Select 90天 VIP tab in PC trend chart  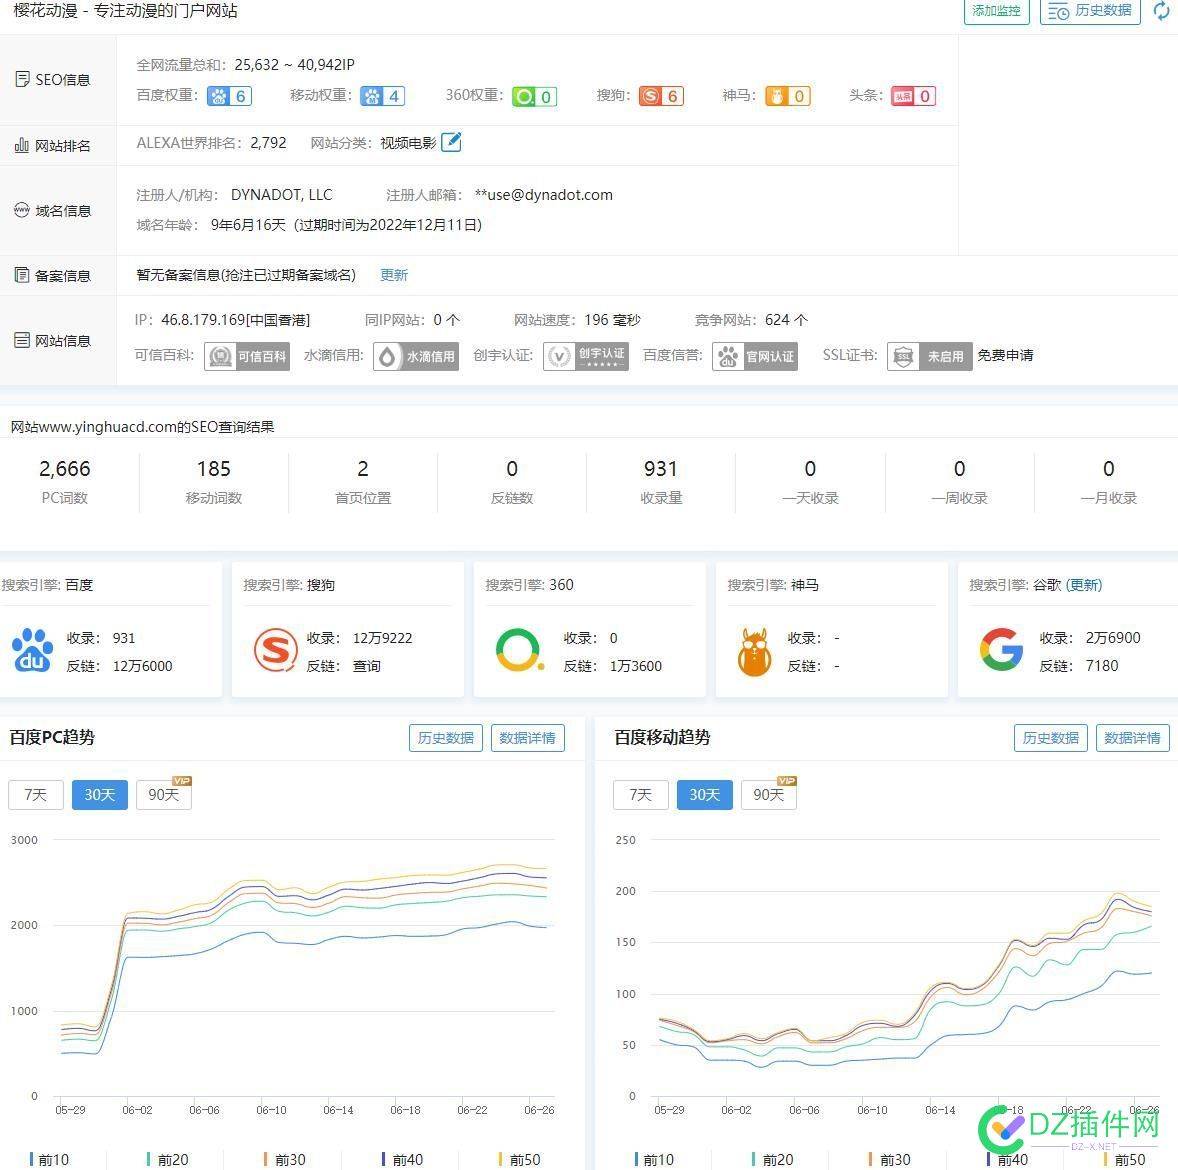click(164, 795)
